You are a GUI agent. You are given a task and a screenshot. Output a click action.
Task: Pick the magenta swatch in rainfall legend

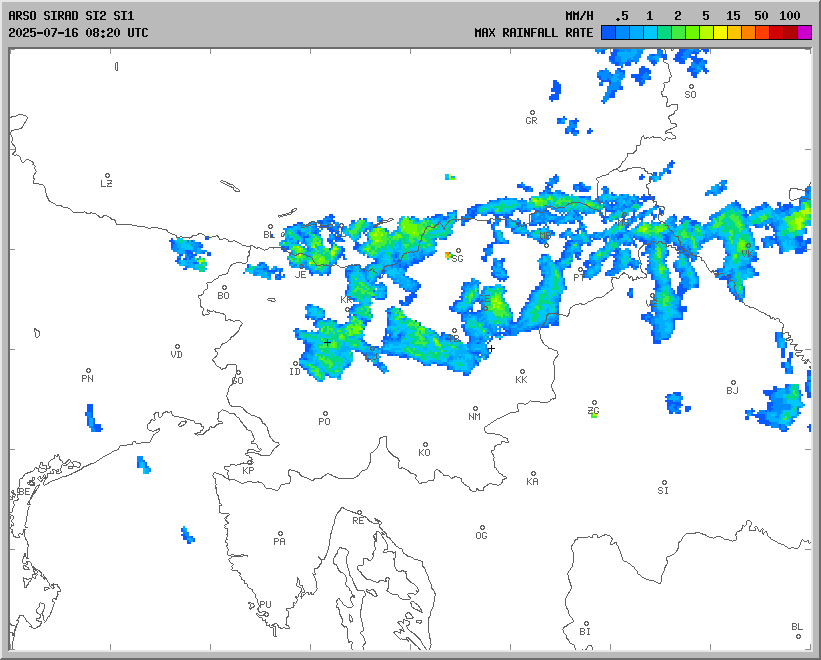805,33
